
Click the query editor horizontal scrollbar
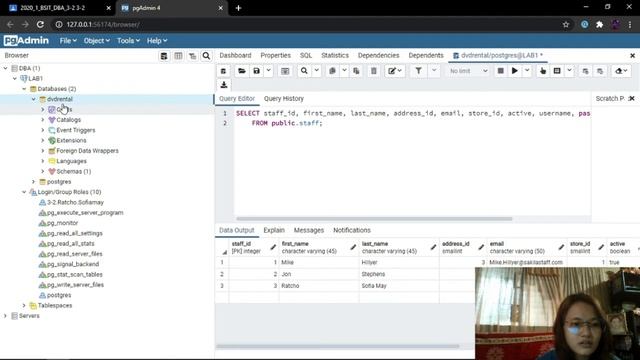(374, 219)
